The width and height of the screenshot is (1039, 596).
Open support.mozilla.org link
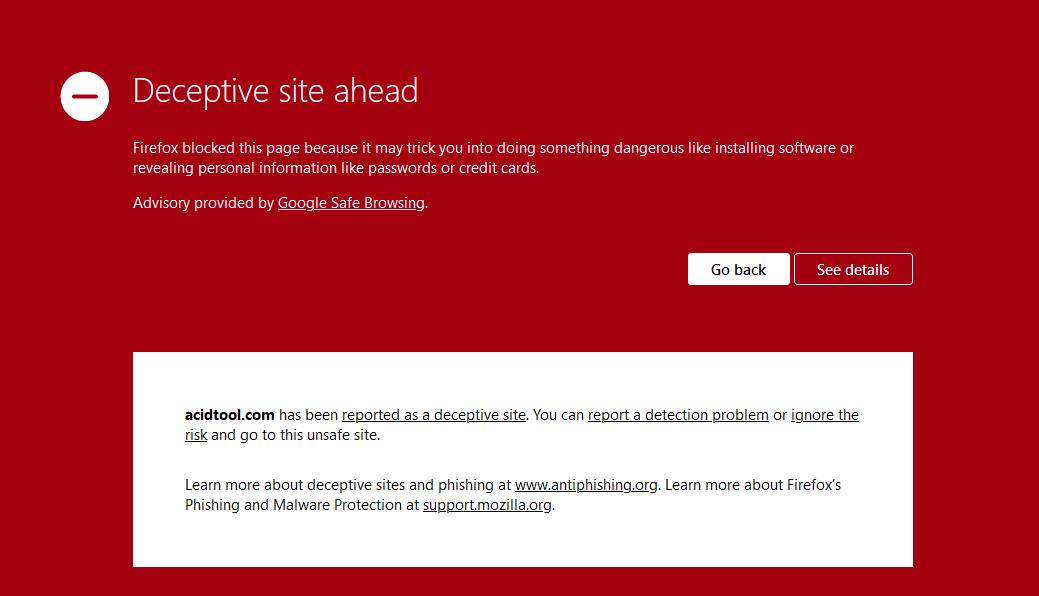tap(487, 505)
